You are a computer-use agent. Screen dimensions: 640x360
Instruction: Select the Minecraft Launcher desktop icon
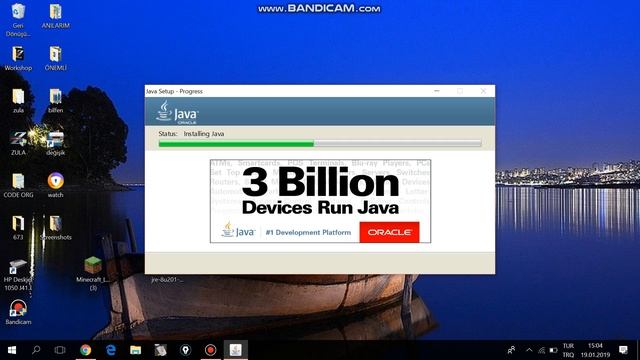point(93,273)
